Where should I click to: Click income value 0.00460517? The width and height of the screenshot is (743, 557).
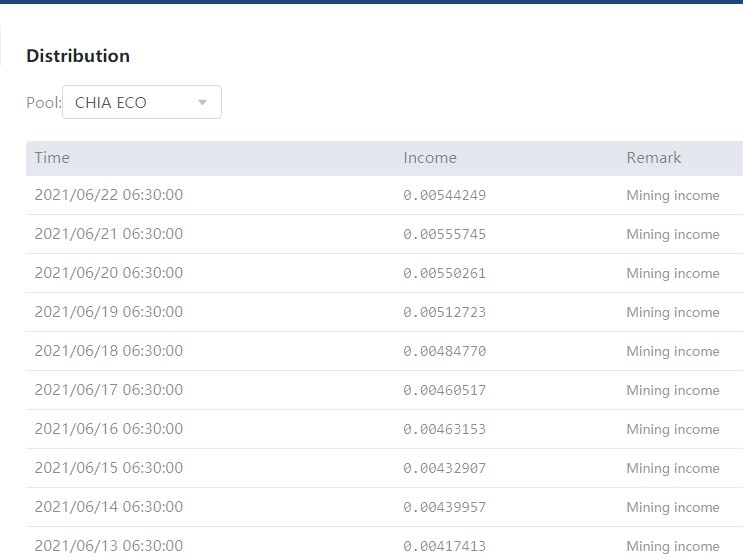444,390
